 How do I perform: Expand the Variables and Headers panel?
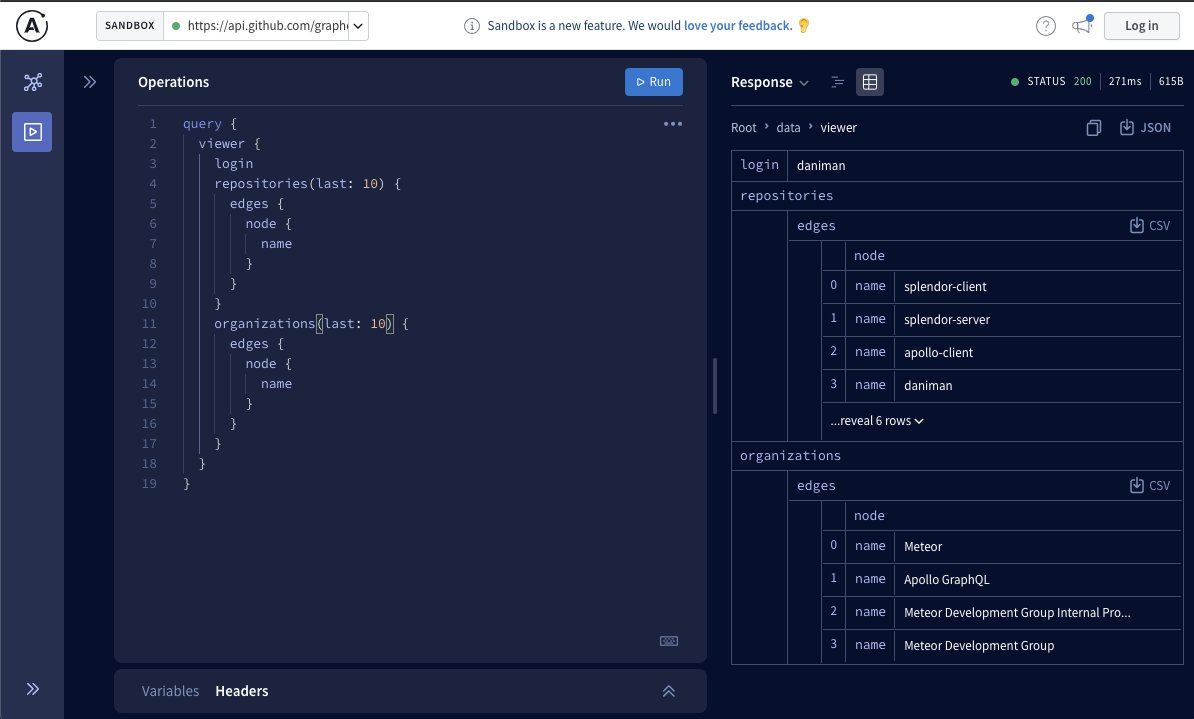click(669, 692)
